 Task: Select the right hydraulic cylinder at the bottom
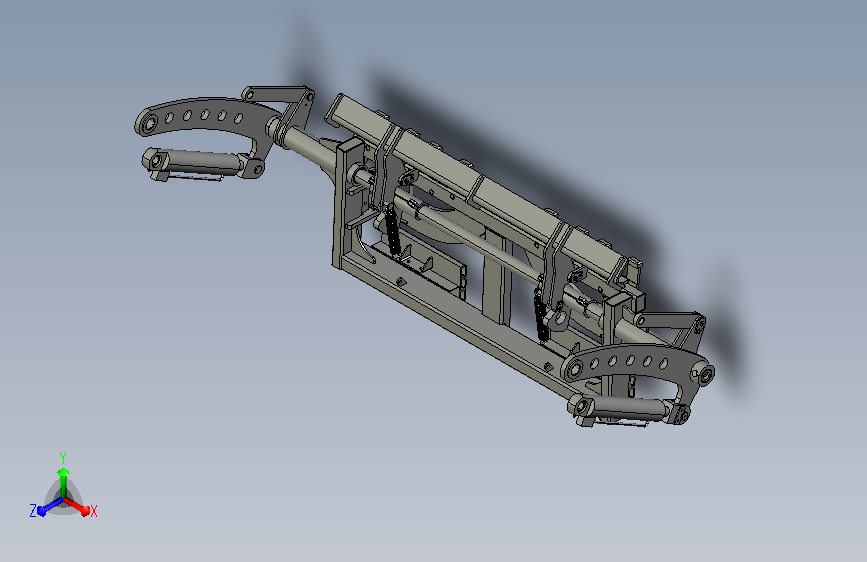(628, 409)
